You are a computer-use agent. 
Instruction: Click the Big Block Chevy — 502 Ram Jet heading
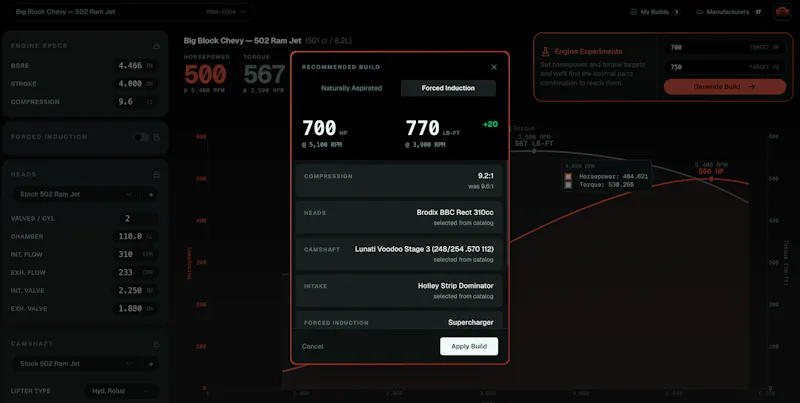point(243,41)
